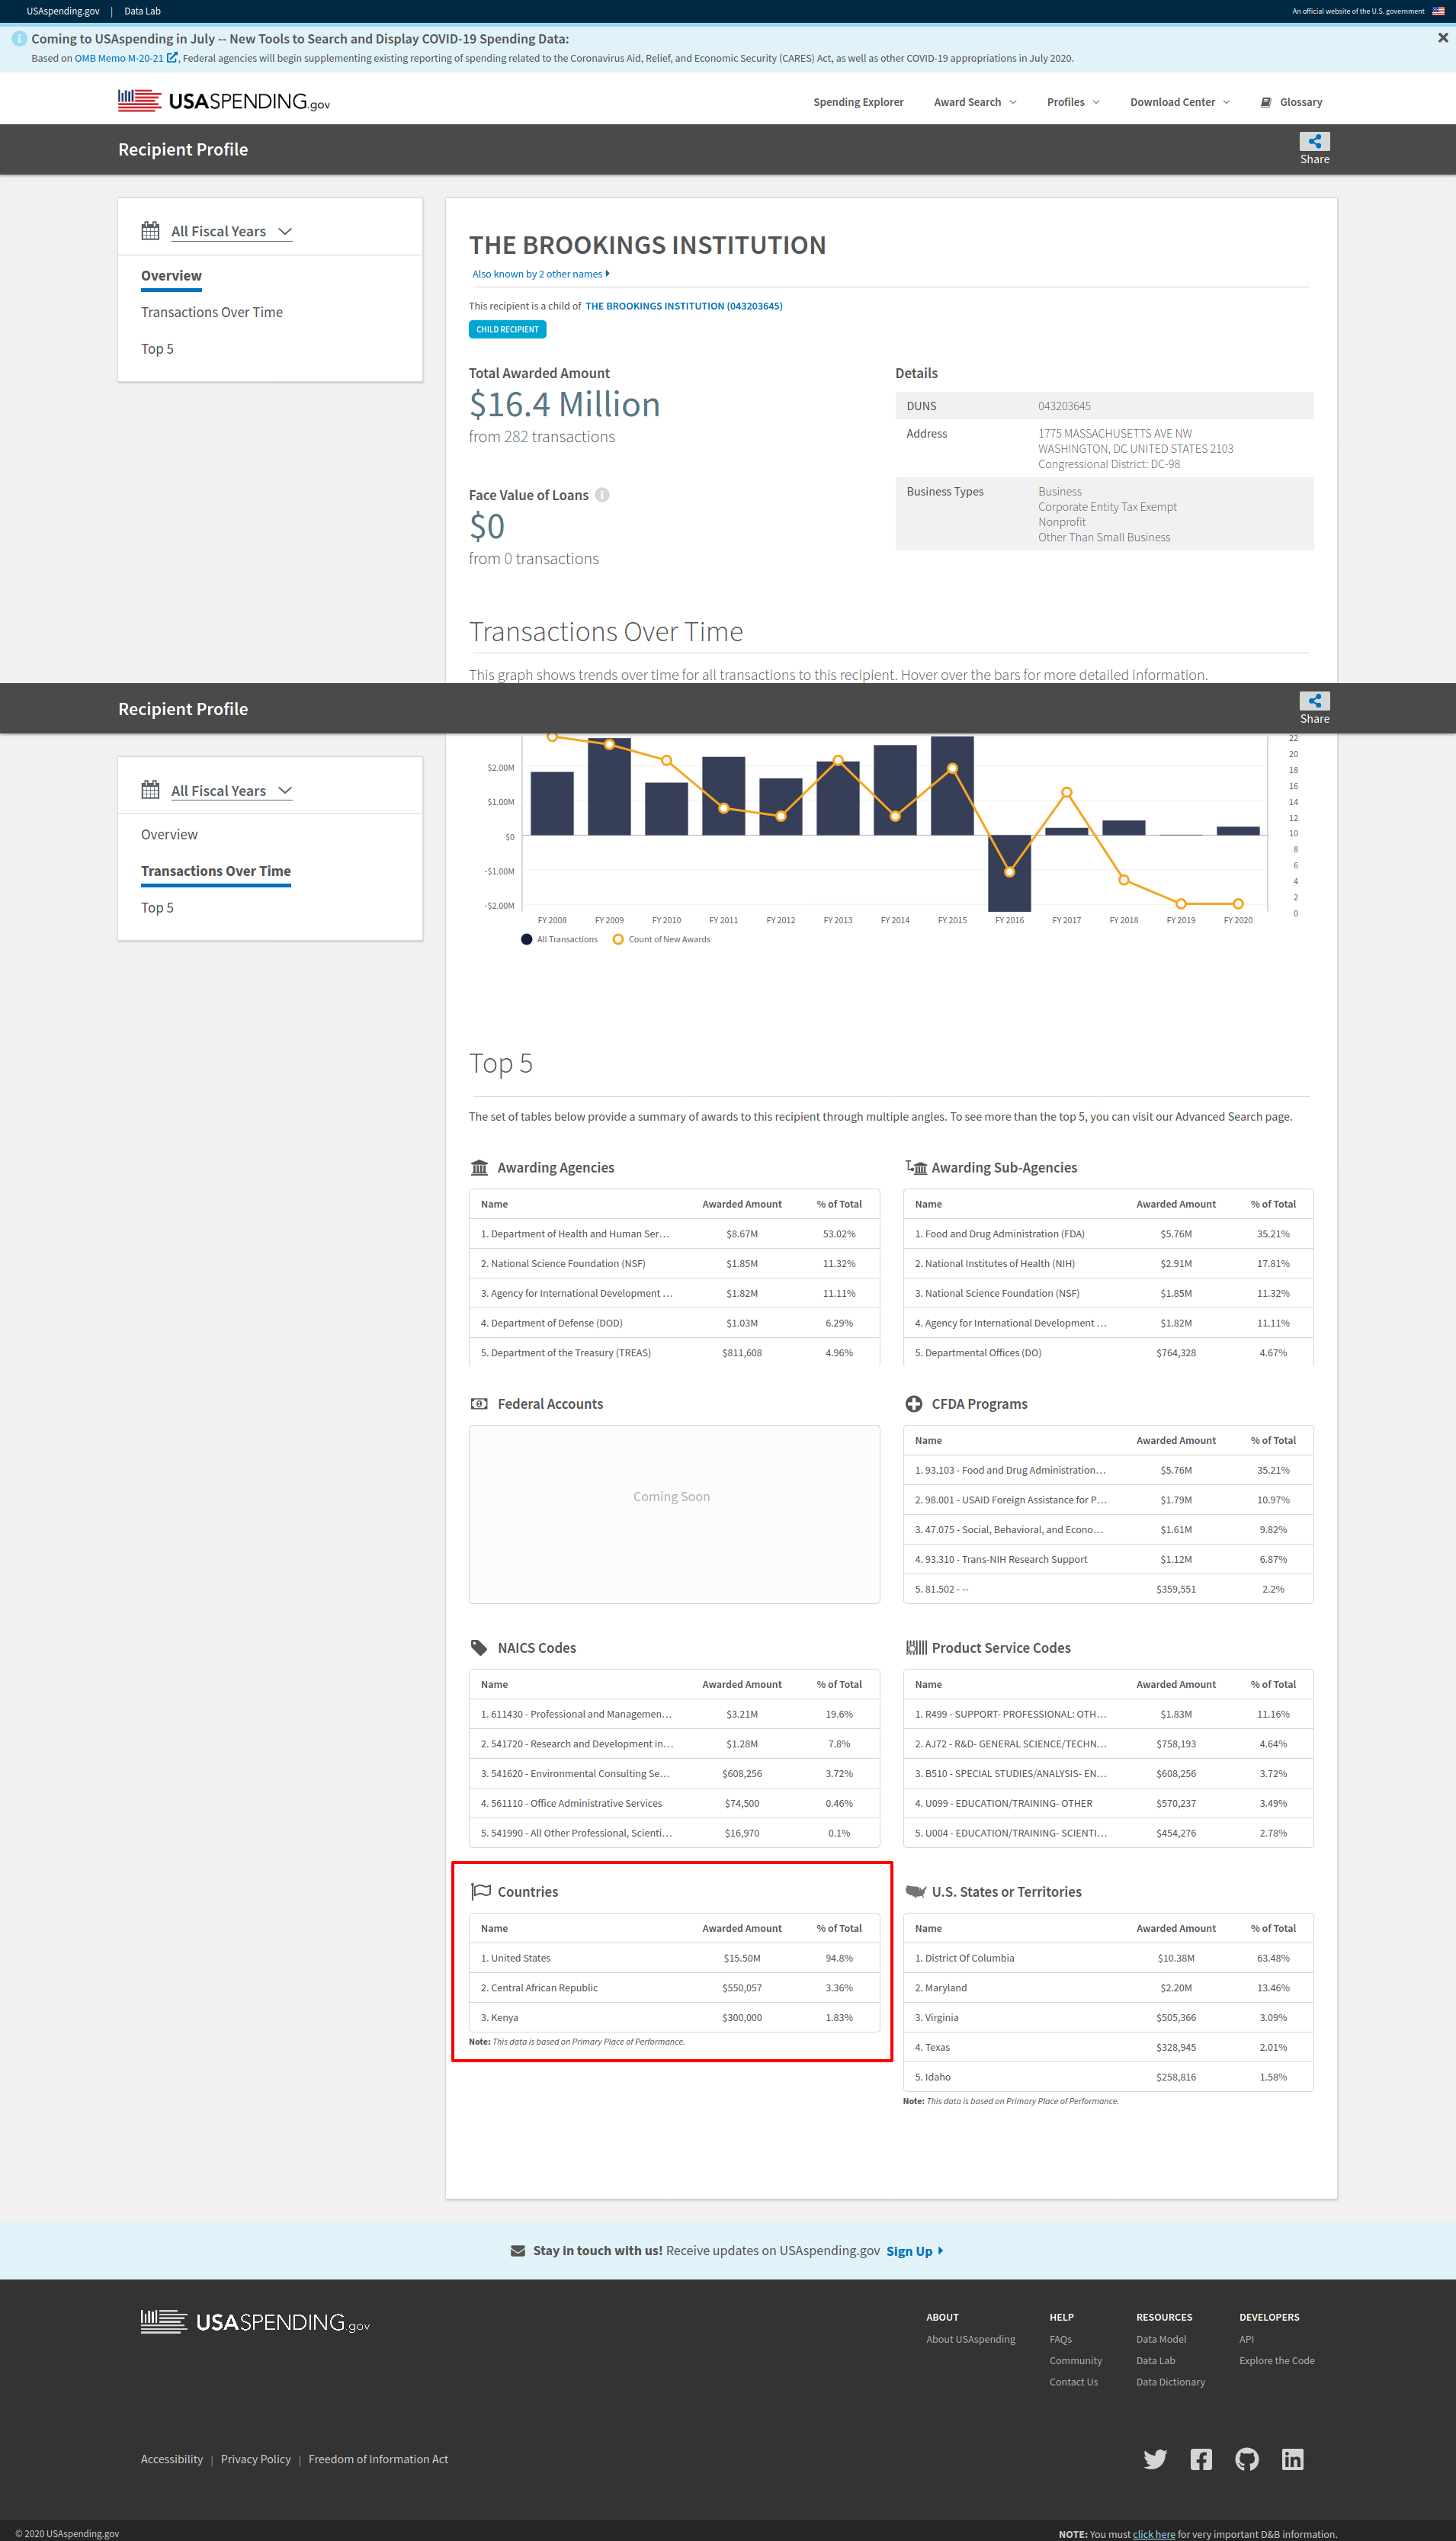Viewport: 1456px width, 2541px height.
Task: Click the footer USAspending.gov logo
Action: 255,2322
